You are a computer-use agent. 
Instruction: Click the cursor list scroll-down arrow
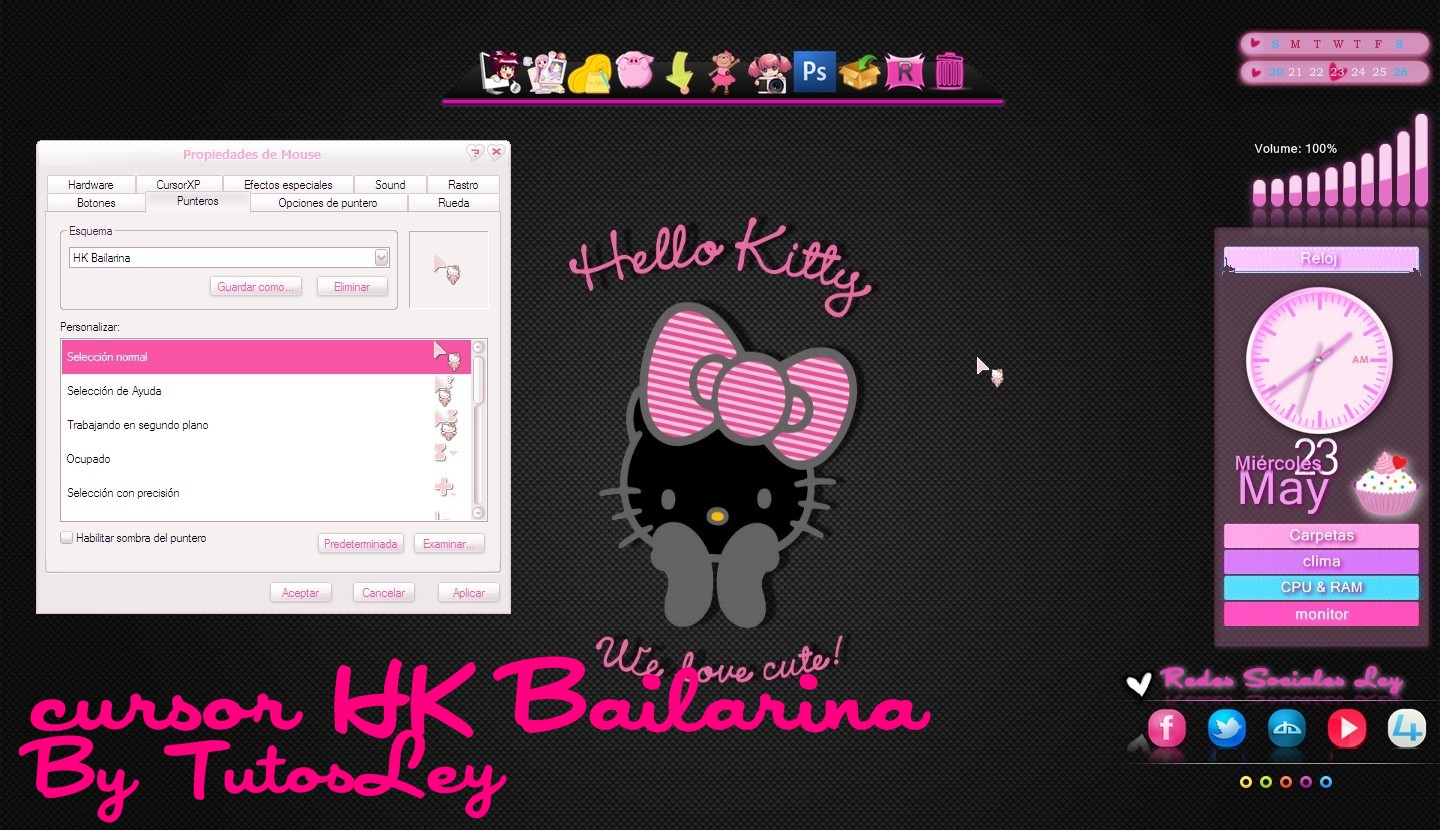click(478, 513)
